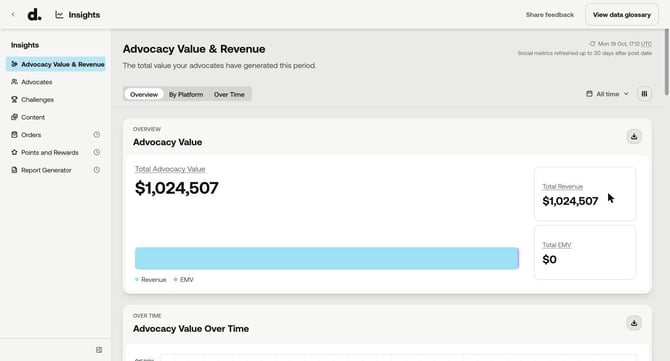The image size is (670, 361).
Task: Click the View data glossary button
Action: (622, 15)
